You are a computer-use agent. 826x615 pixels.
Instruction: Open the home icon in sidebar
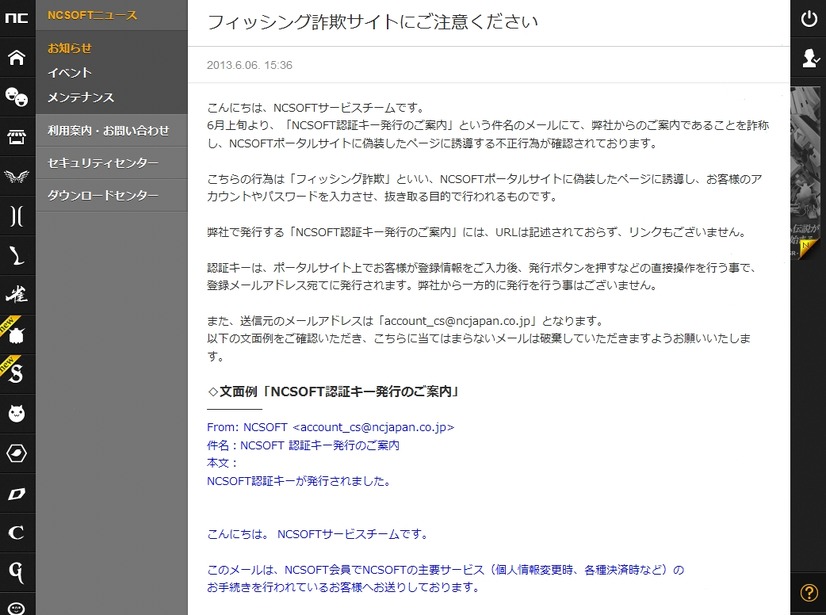pyautogui.click(x=17, y=57)
